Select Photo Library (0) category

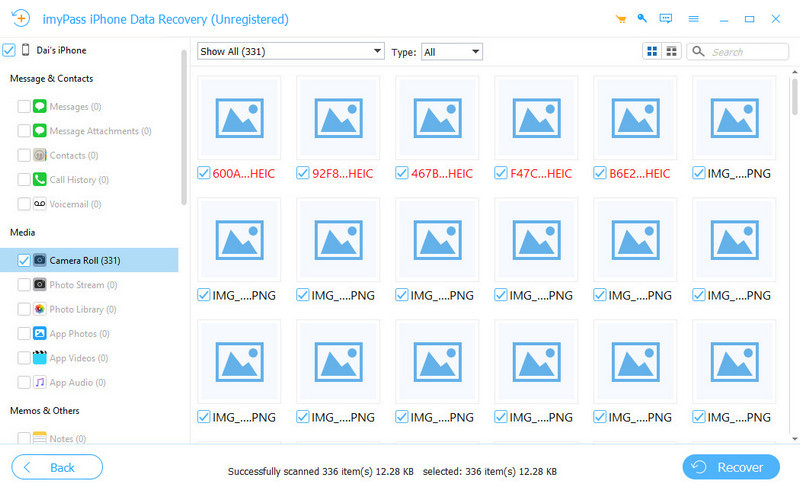coord(83,309)
